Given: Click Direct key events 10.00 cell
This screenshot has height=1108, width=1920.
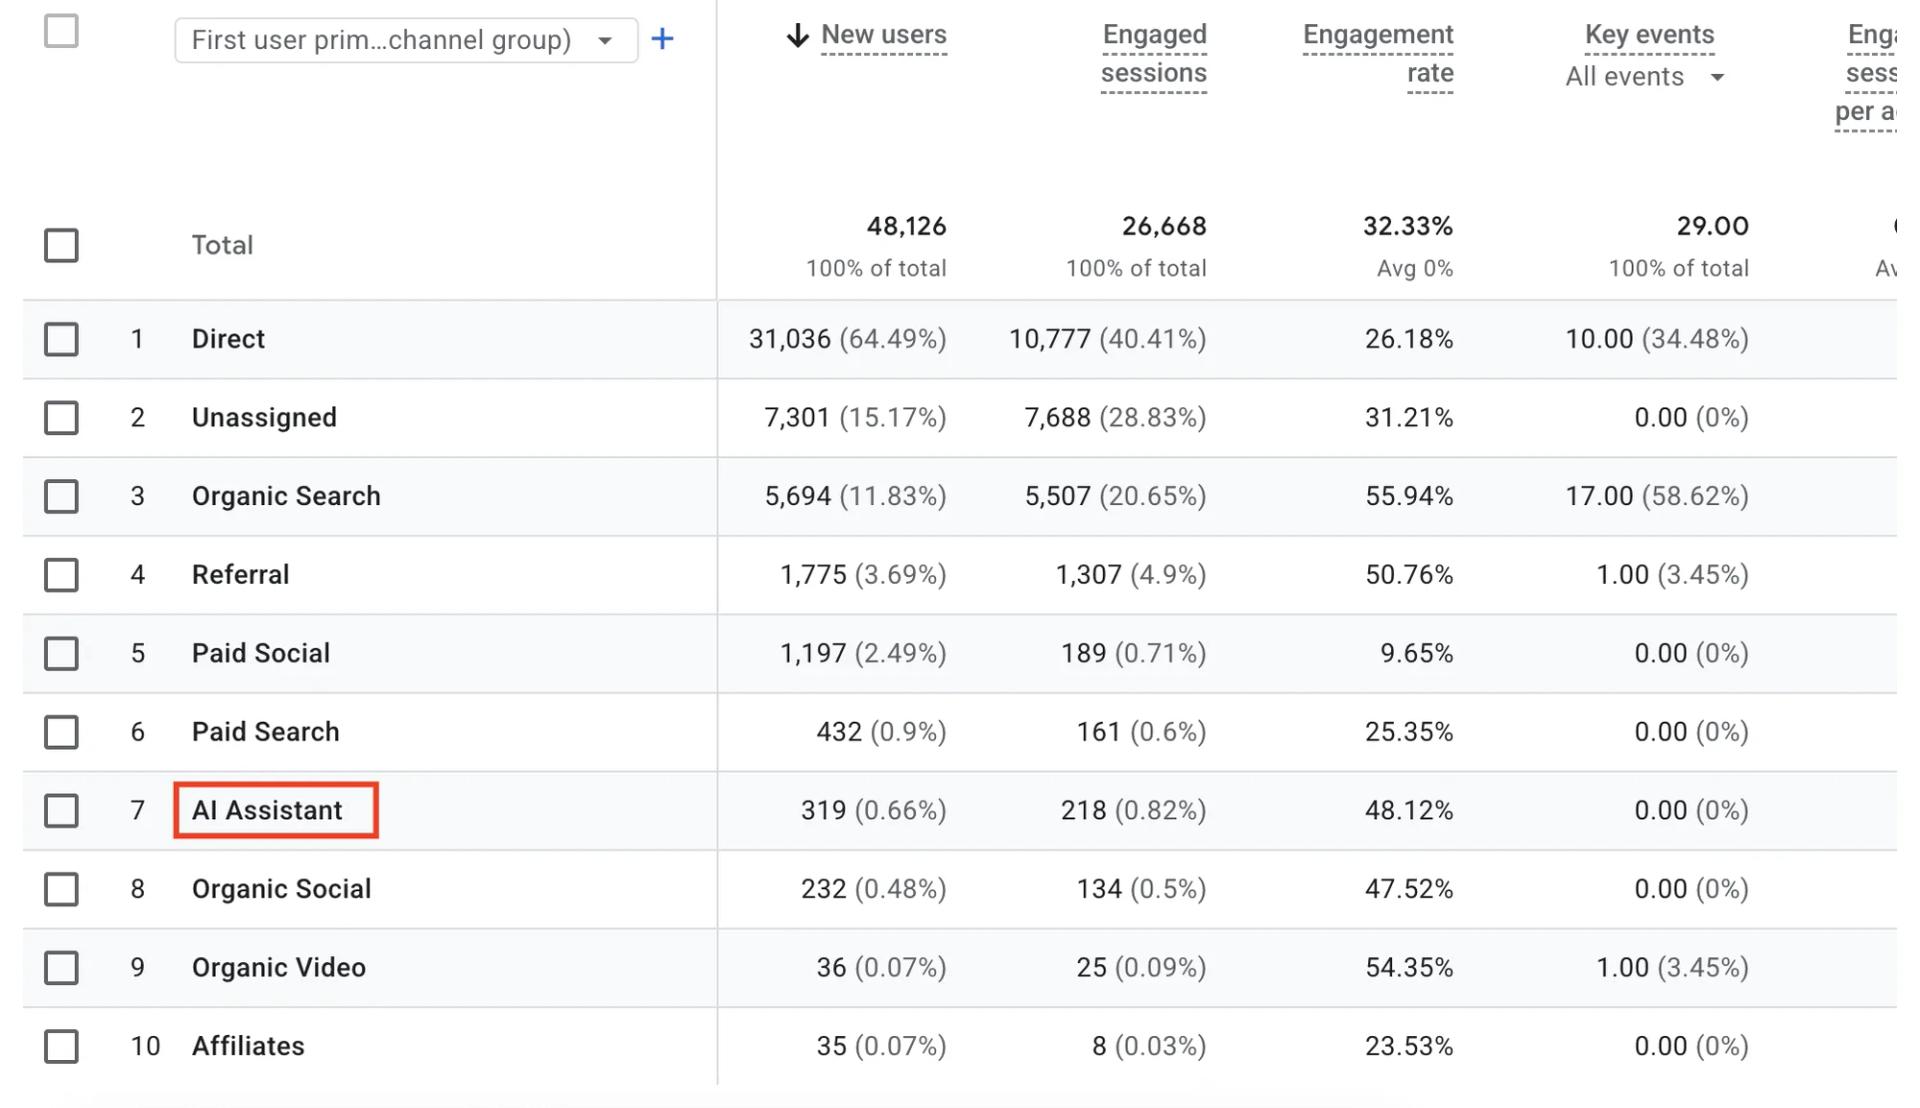Looking at the screenshot, I should tap(1656, 339).
